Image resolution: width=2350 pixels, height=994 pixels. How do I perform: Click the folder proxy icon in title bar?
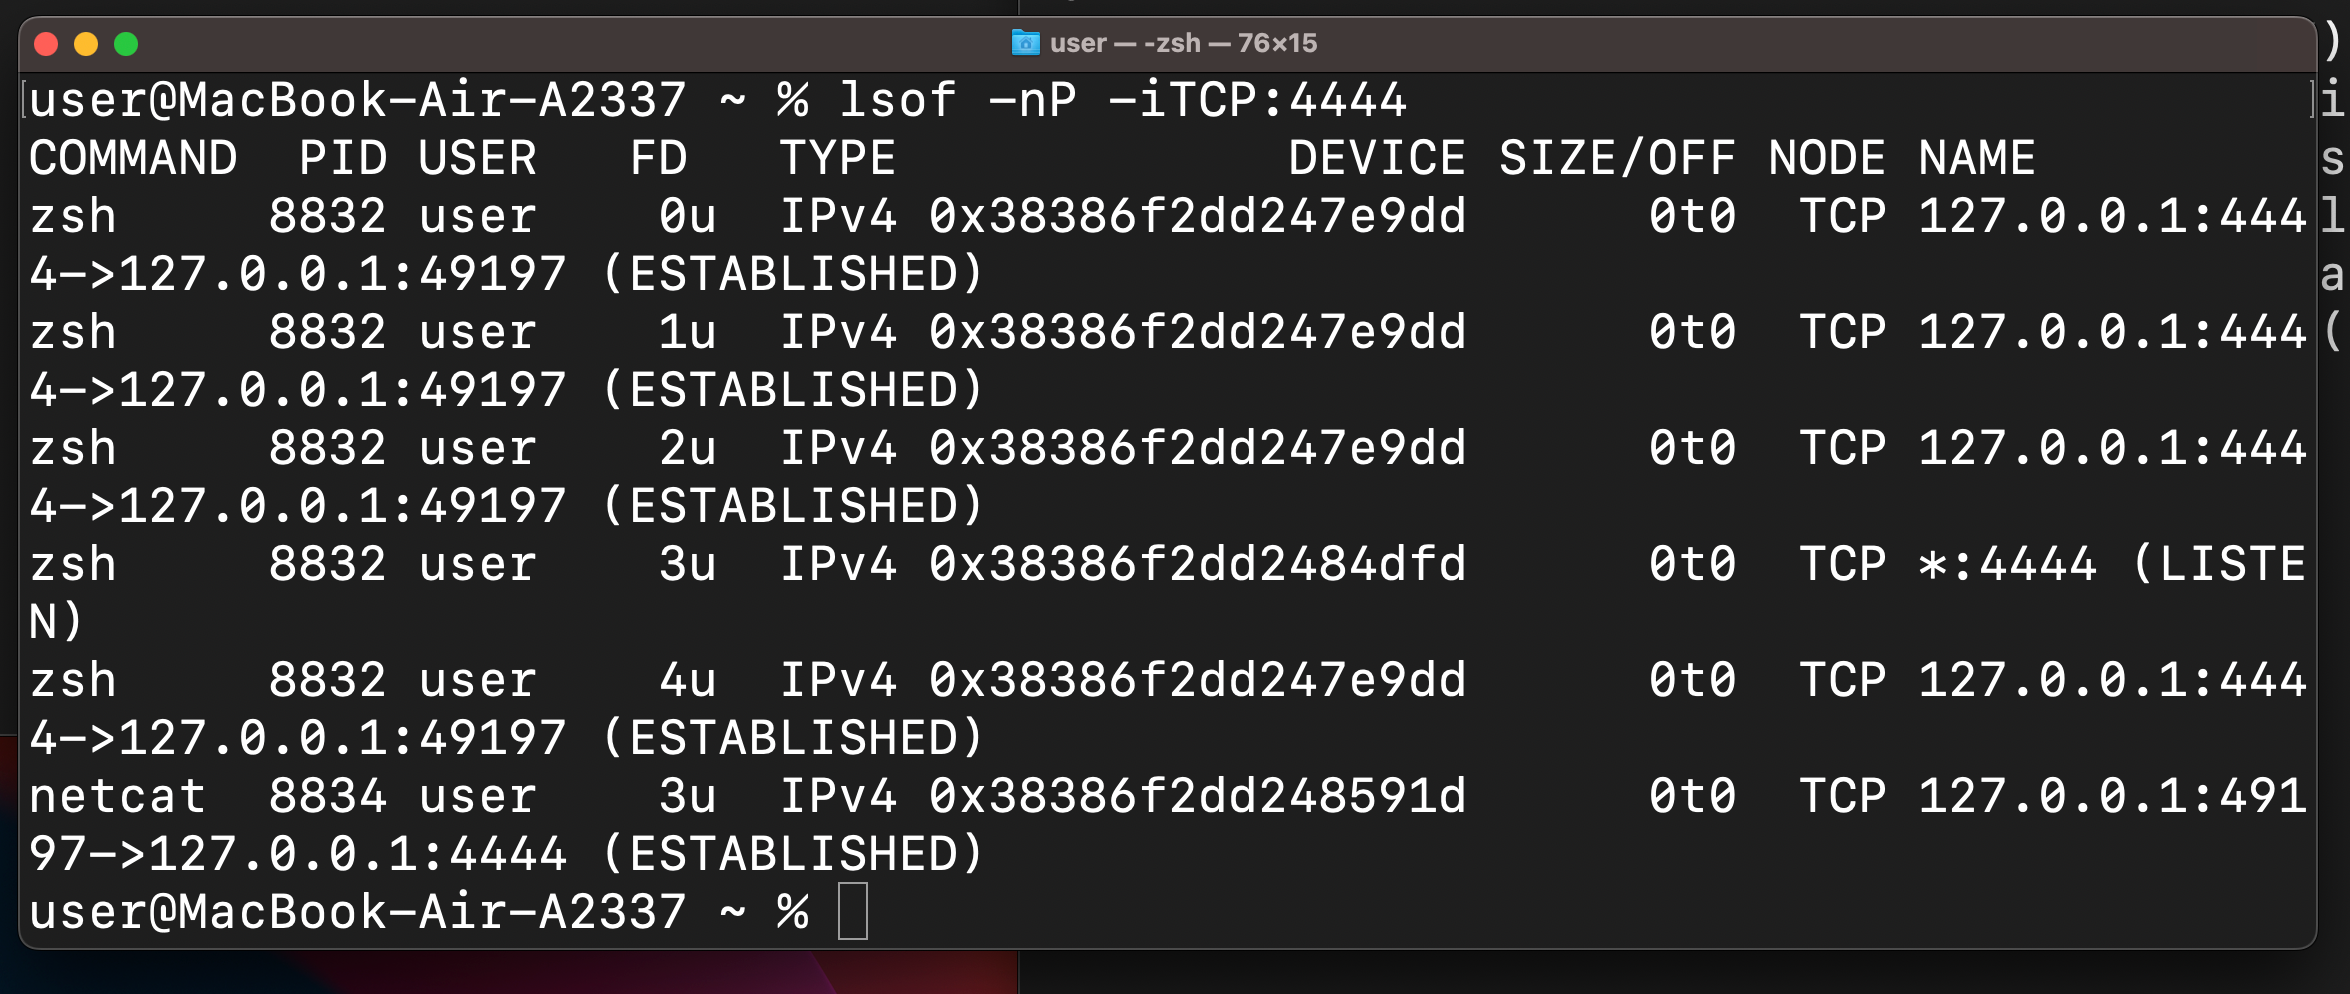click(1025, 43)
